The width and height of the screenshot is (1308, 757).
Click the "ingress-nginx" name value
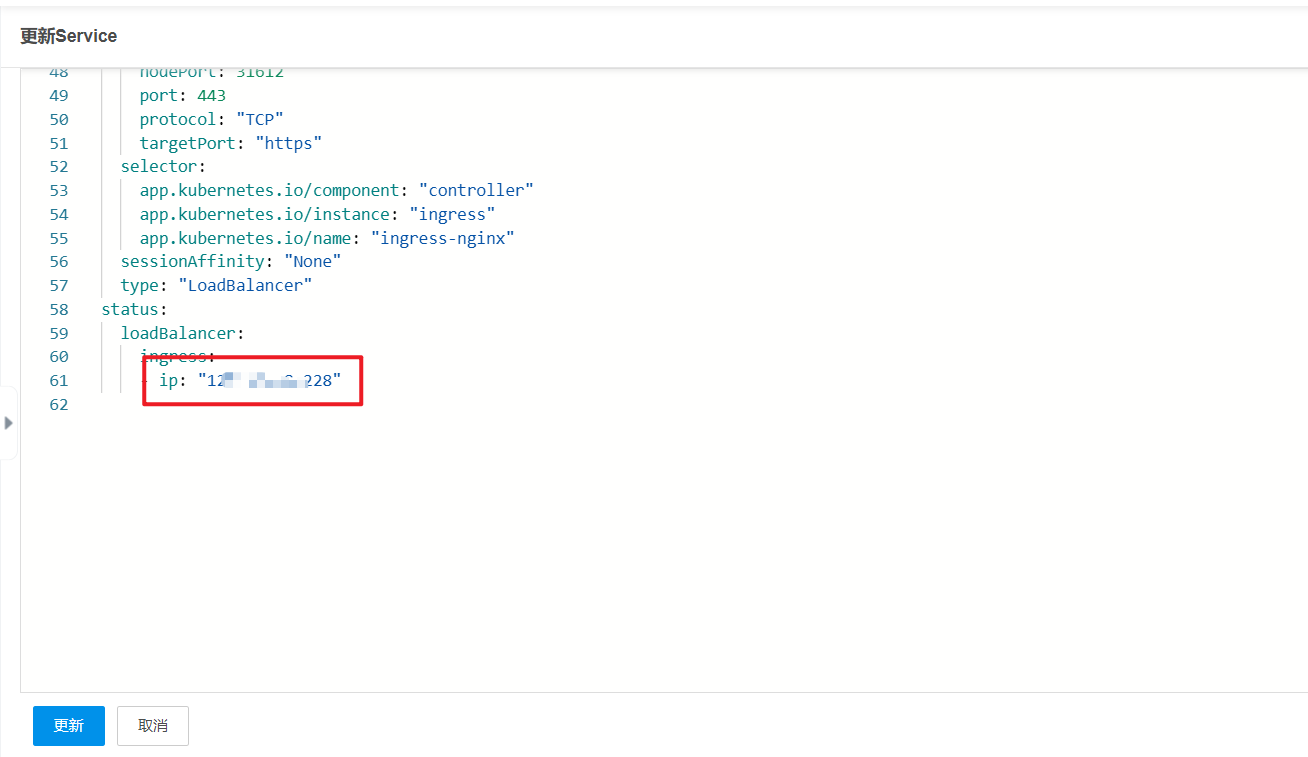[442, 238]
